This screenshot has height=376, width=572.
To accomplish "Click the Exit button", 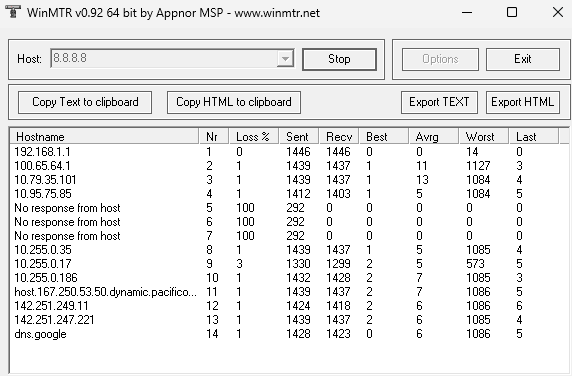I will (522, 59).
